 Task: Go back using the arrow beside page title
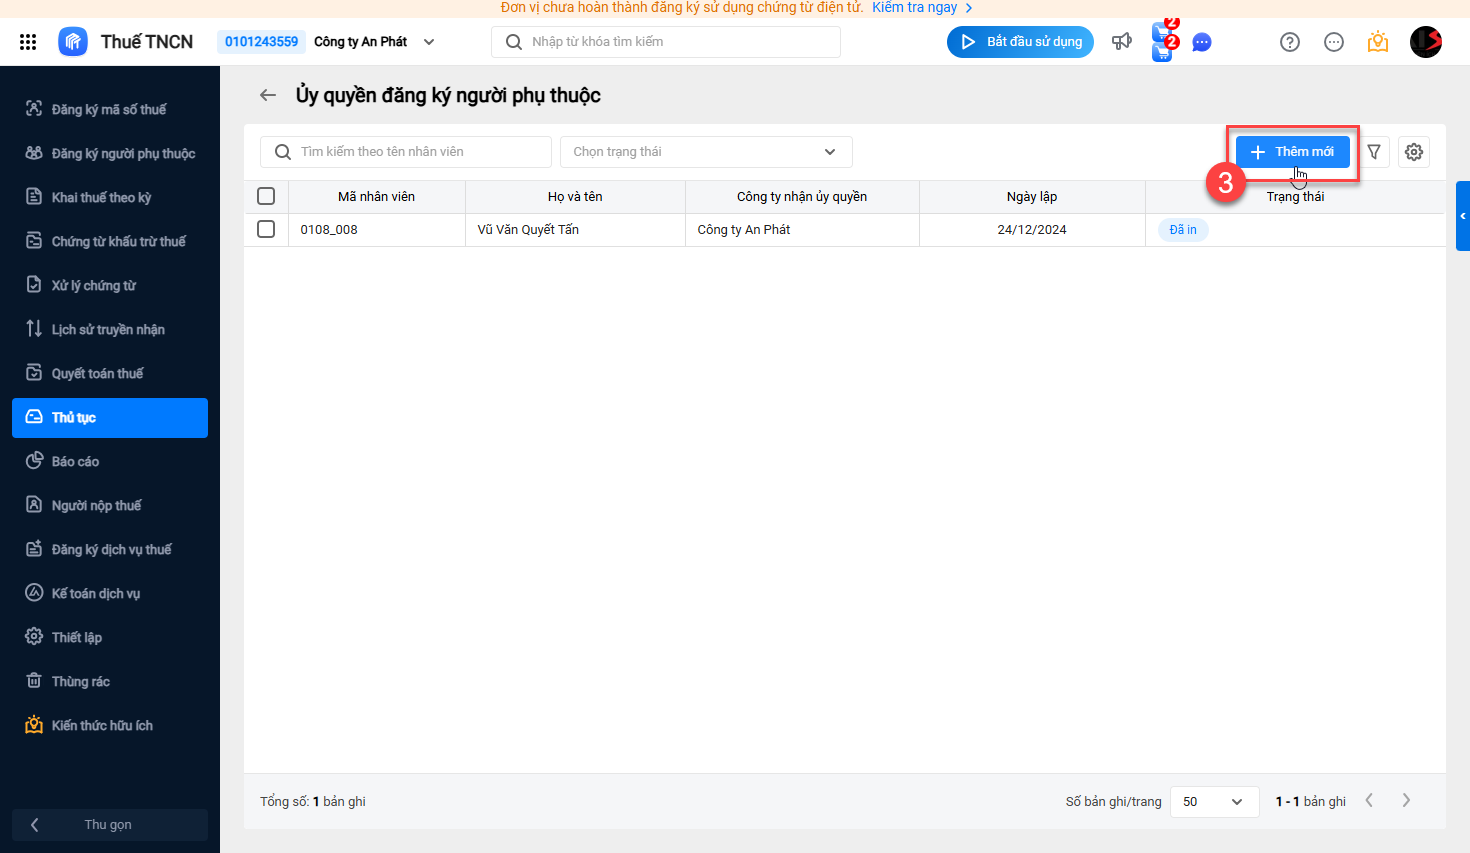click(268, 95)
